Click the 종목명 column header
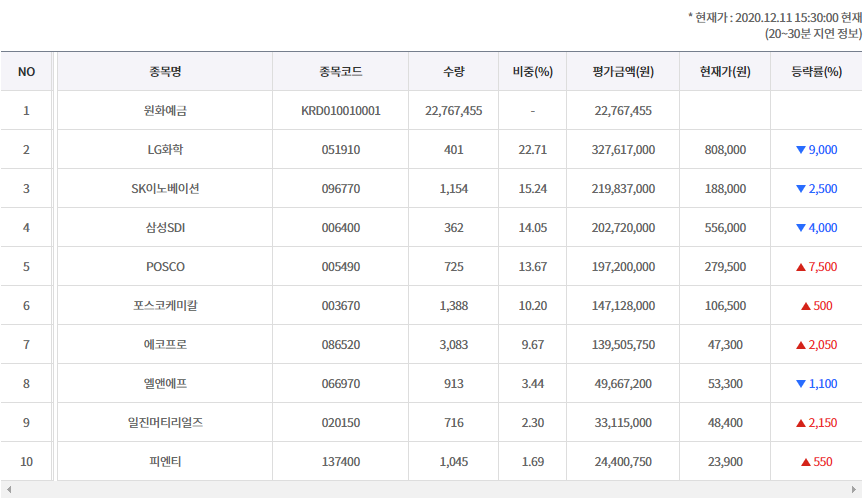865x500 pixels. [x=165, y=72]
